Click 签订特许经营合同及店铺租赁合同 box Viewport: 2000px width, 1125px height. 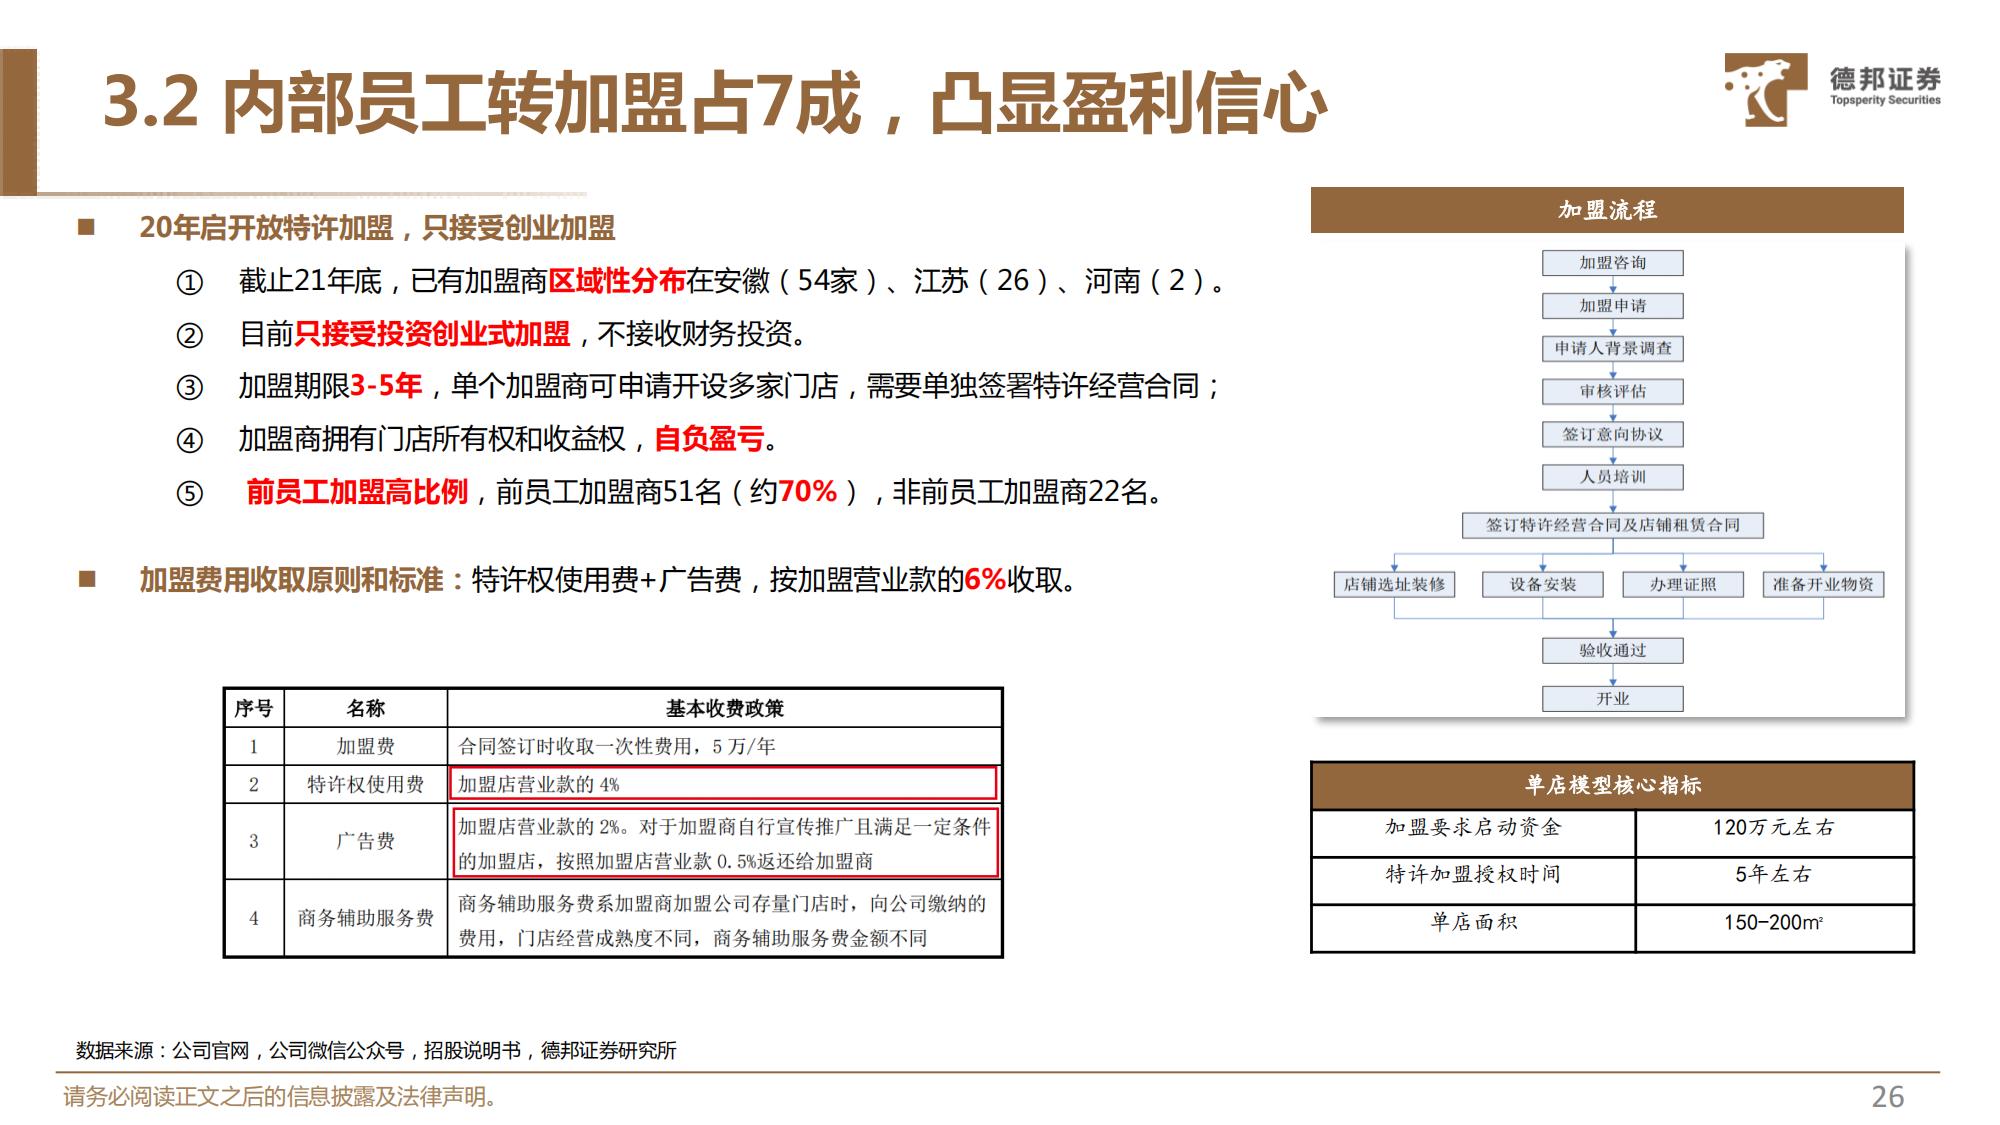click(x=1612, y=525)
